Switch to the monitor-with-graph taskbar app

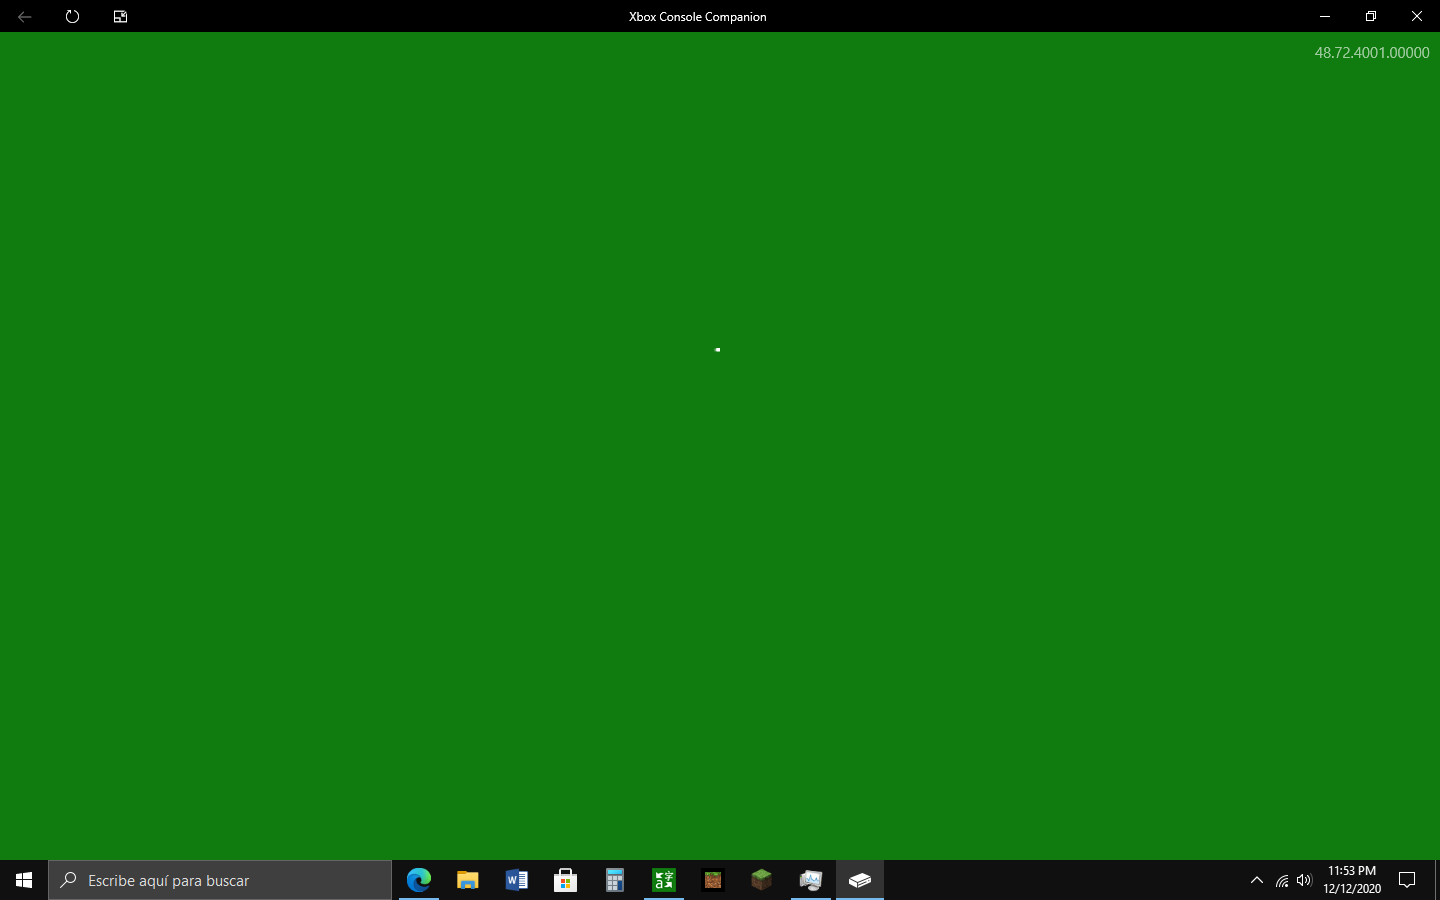coord(811,880)
